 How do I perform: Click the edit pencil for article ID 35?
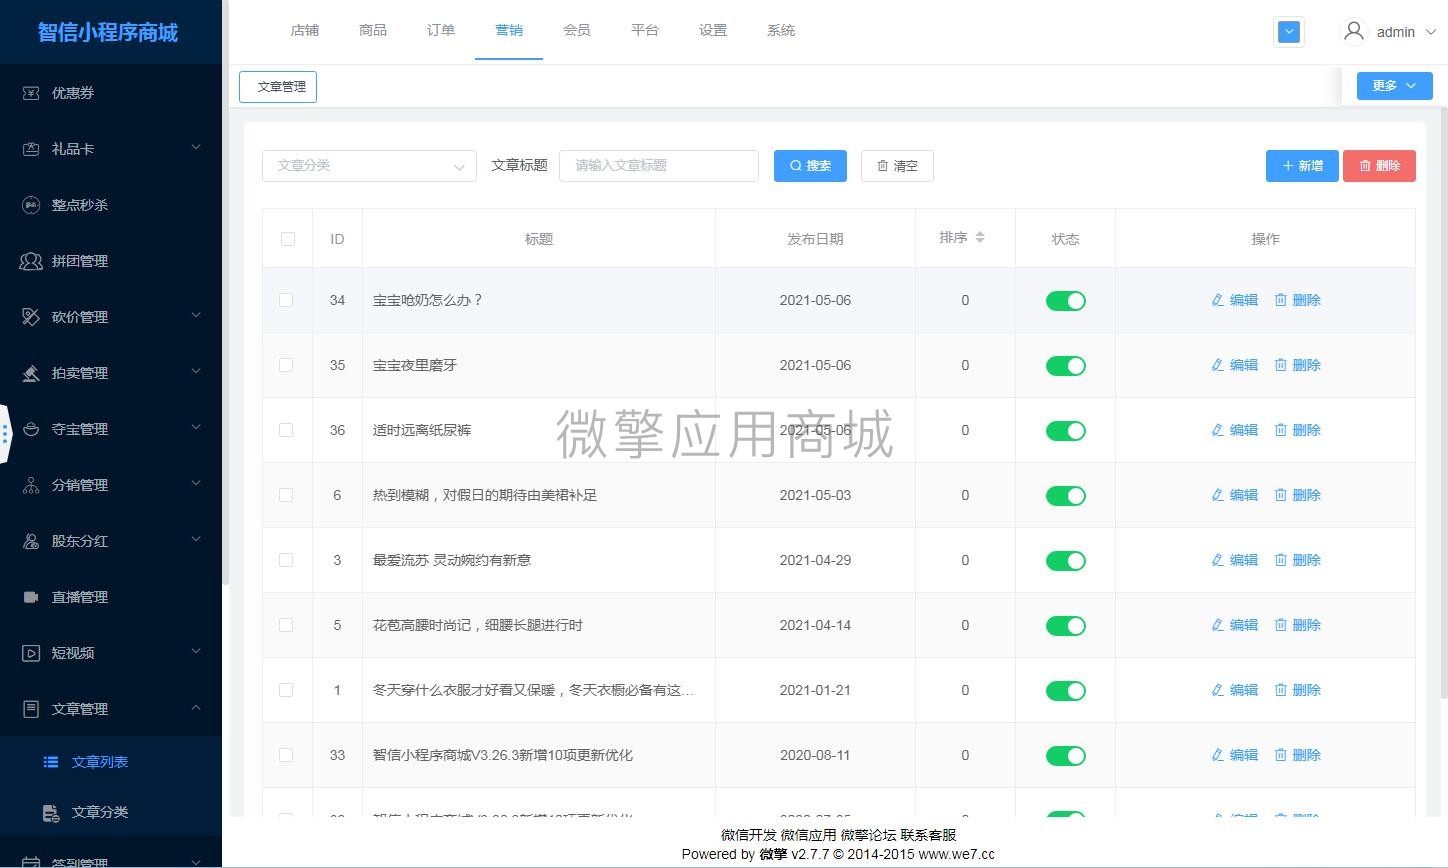(x=1217, y=365)
